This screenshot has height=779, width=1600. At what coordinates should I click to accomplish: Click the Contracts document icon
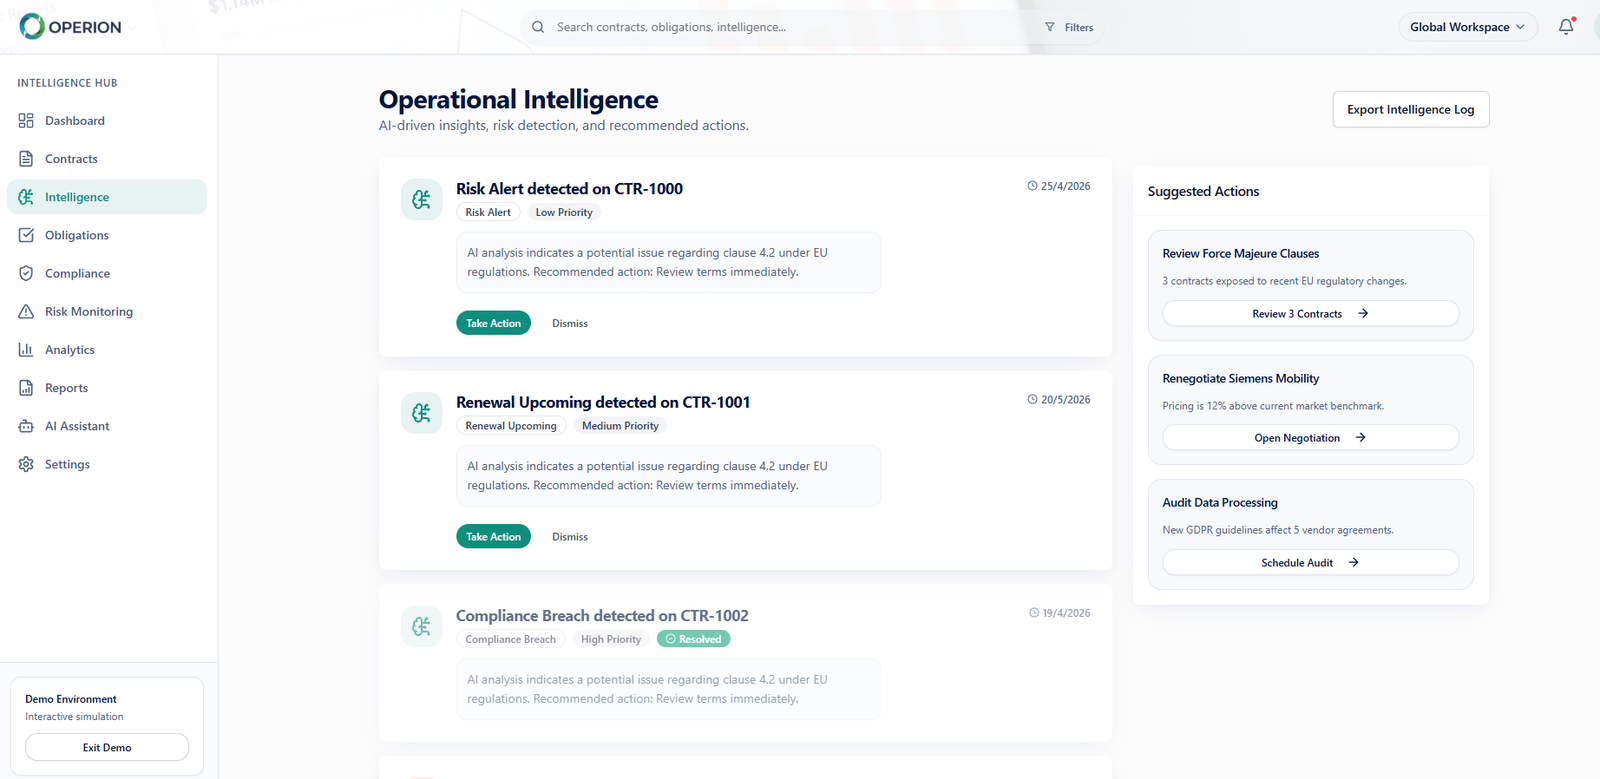[26, 159]
